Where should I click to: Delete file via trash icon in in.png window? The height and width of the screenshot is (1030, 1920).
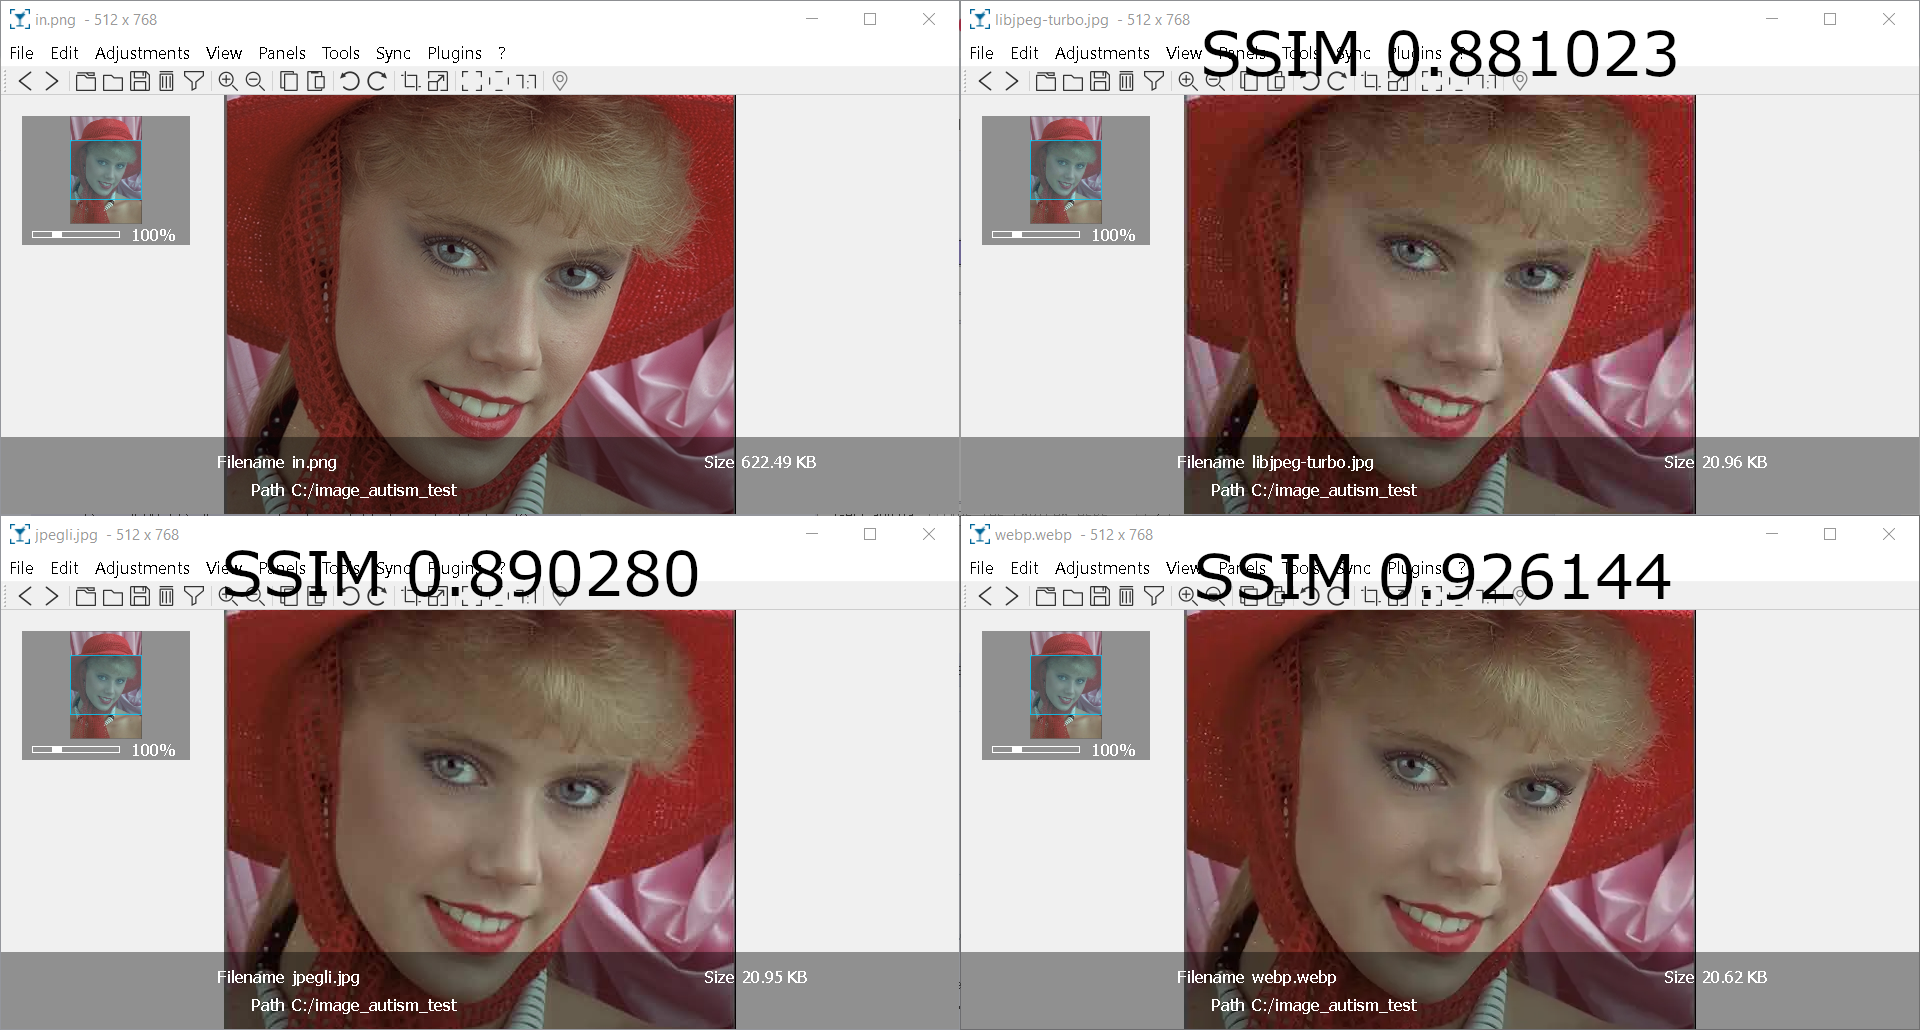166,81
